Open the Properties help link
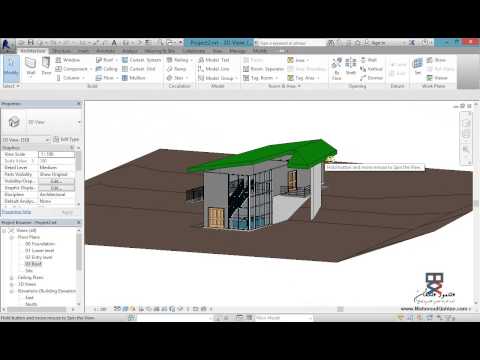This screenshot has height=360, width=480. (x=16, y=212)
